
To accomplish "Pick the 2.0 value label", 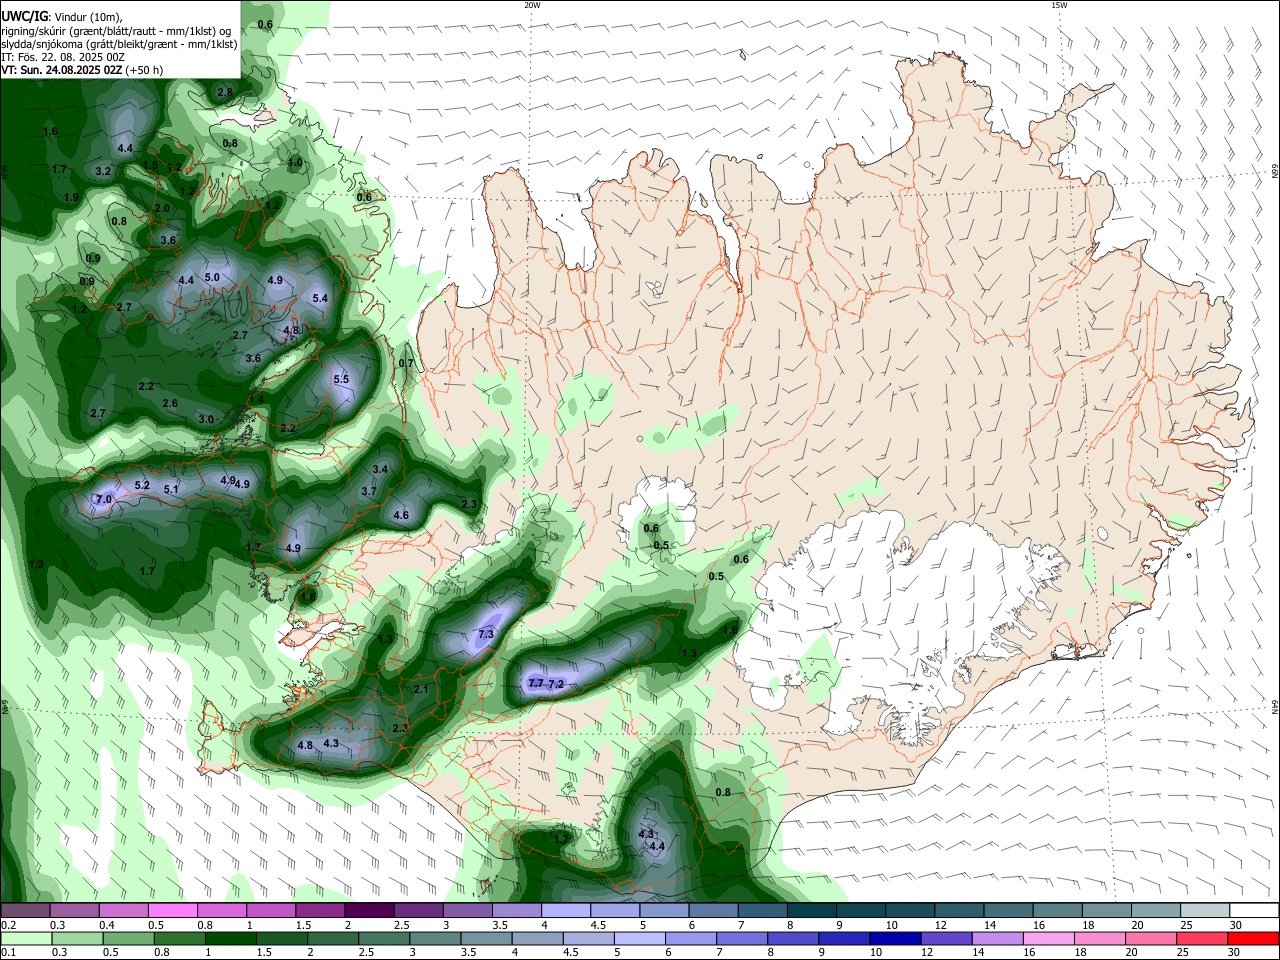I will click(162, 208).
